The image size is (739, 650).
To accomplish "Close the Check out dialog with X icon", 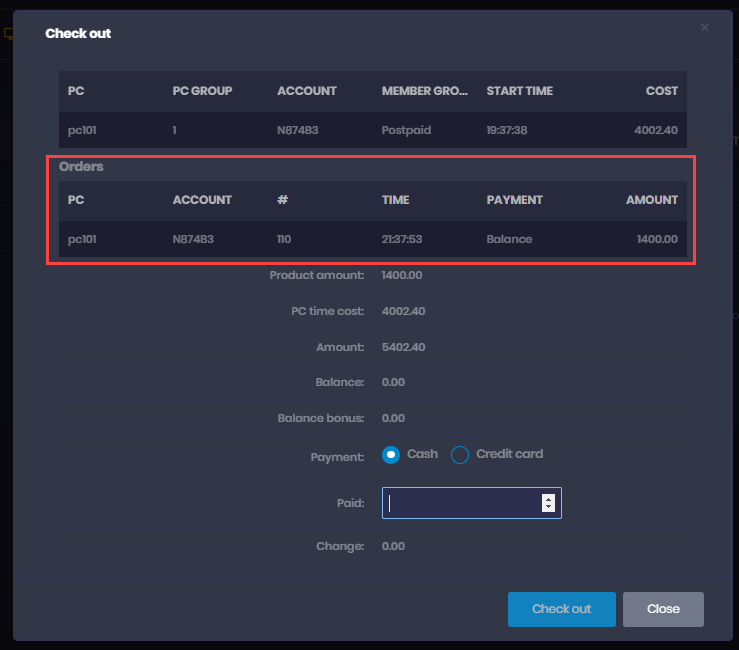I will point(704,28).
